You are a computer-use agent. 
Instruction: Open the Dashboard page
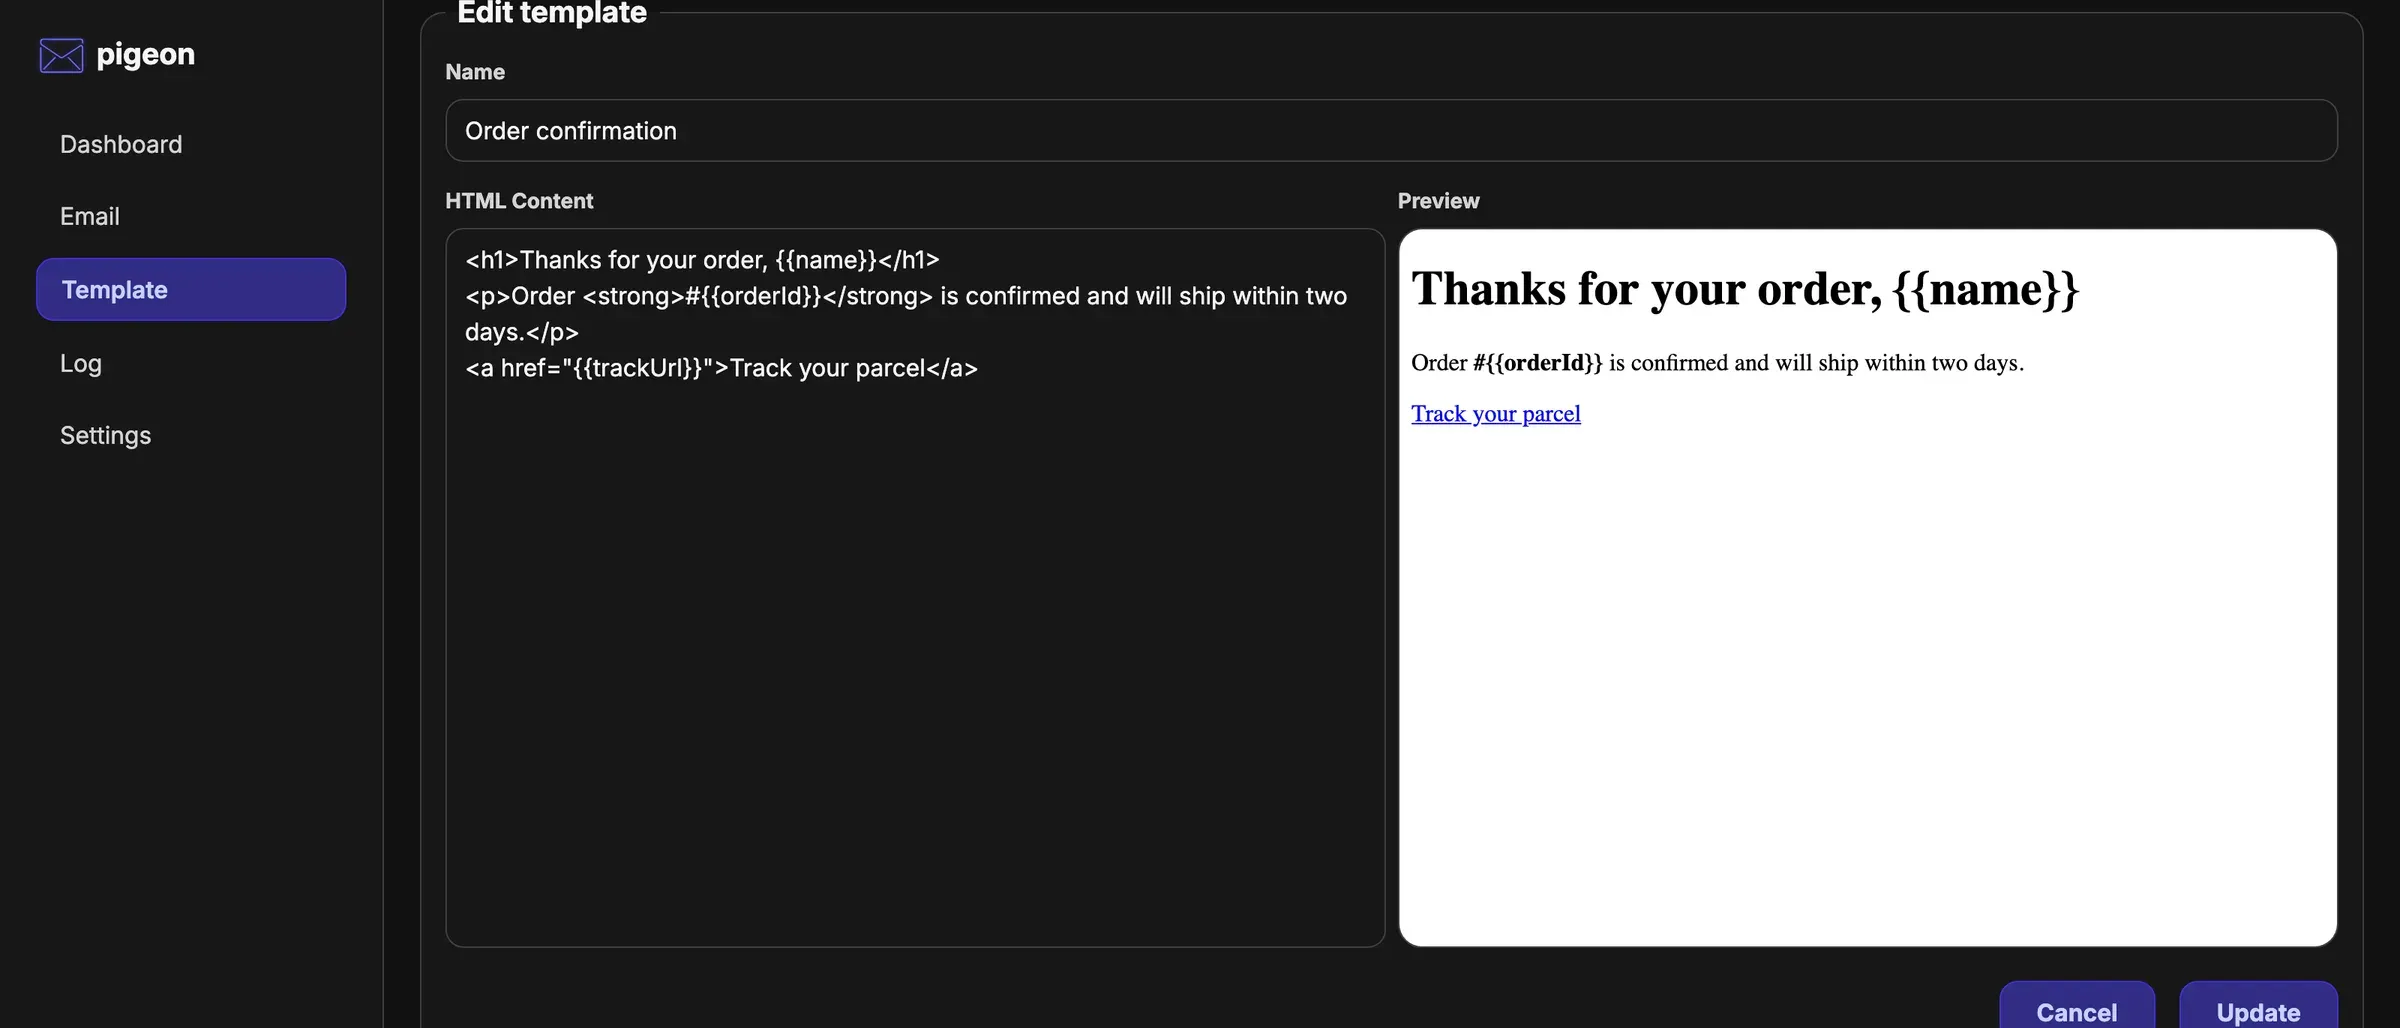pyautogui.click(x=121, y=144)
